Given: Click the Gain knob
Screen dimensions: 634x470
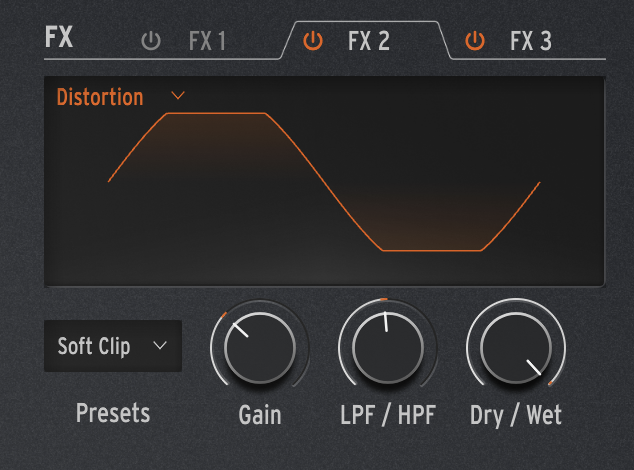Looking at the screenshot, I should (260, 348).
